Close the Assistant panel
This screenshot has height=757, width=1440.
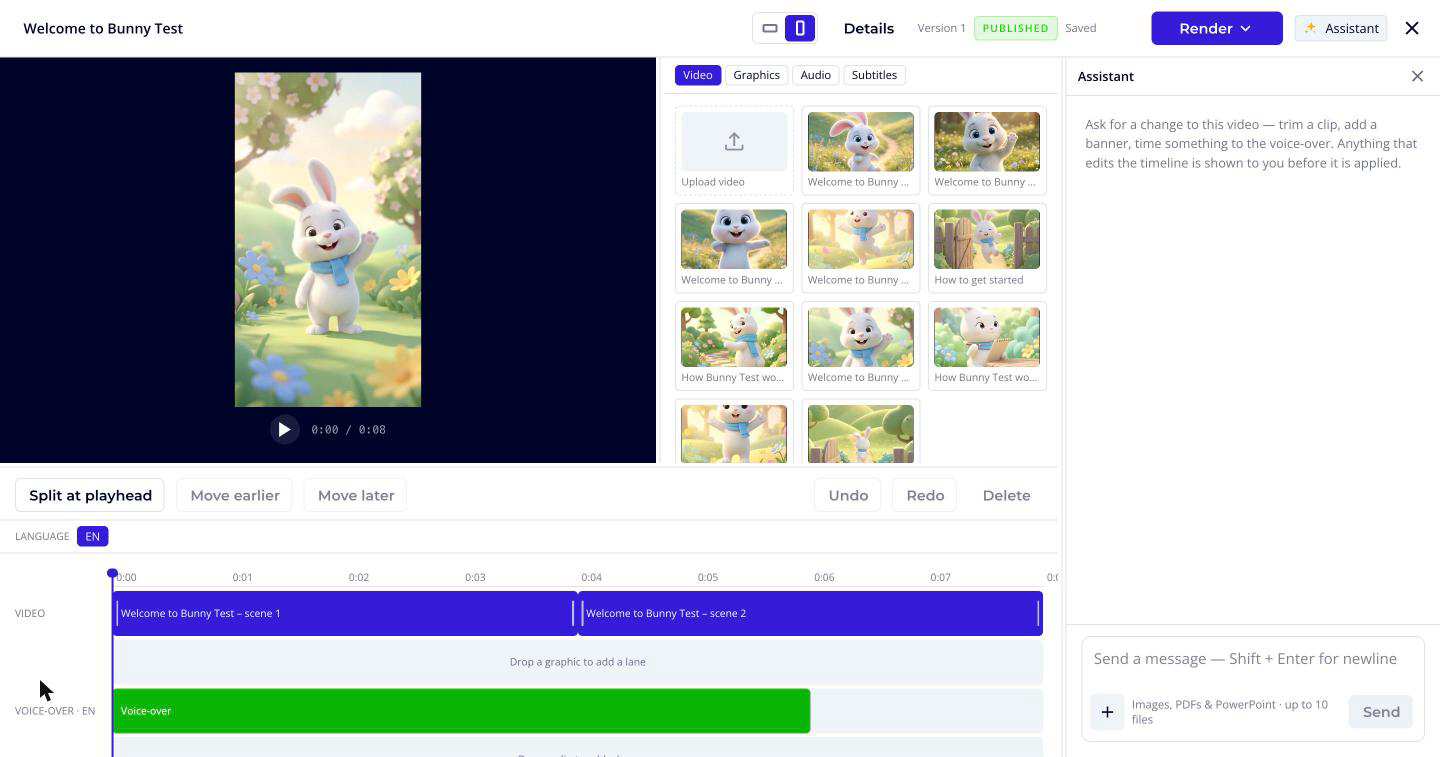(1417, 76)
